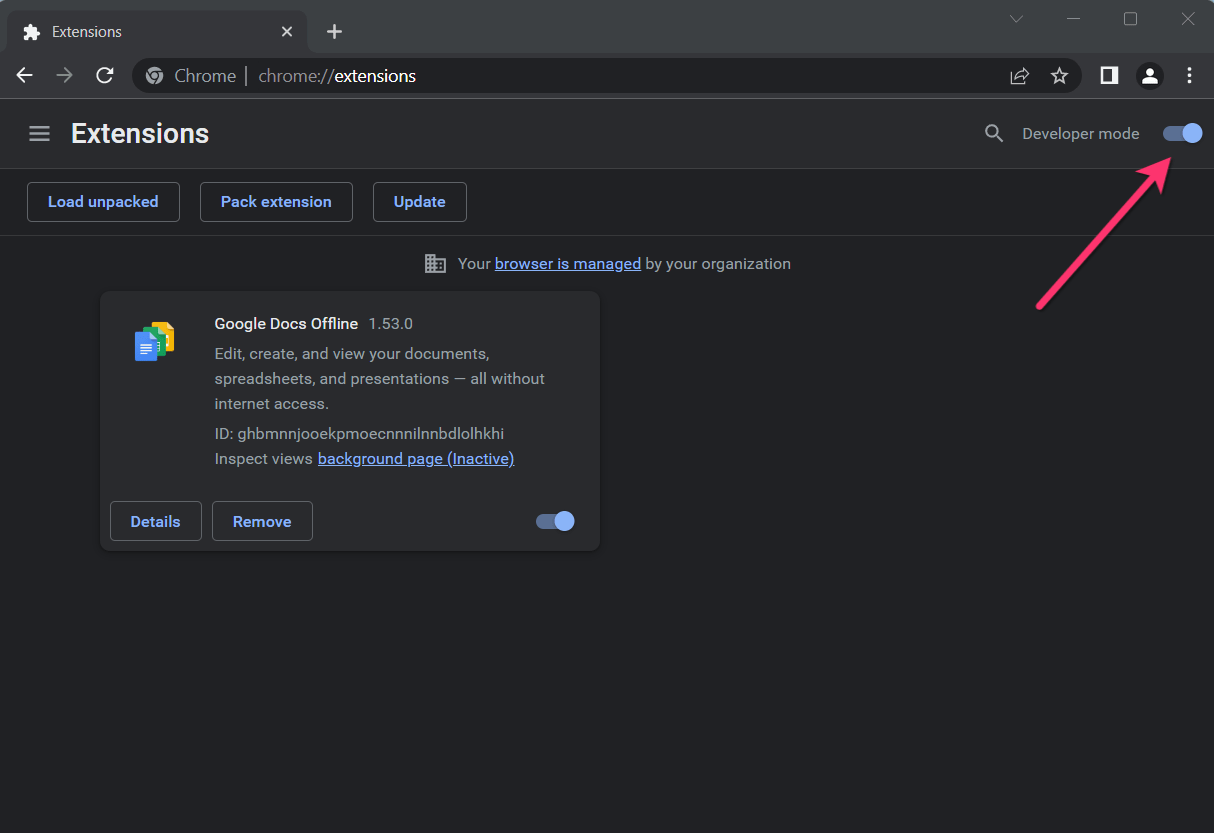Reload the extensions page
Viewport: 1214px width, 833px height.
click(x=104, y=75)
